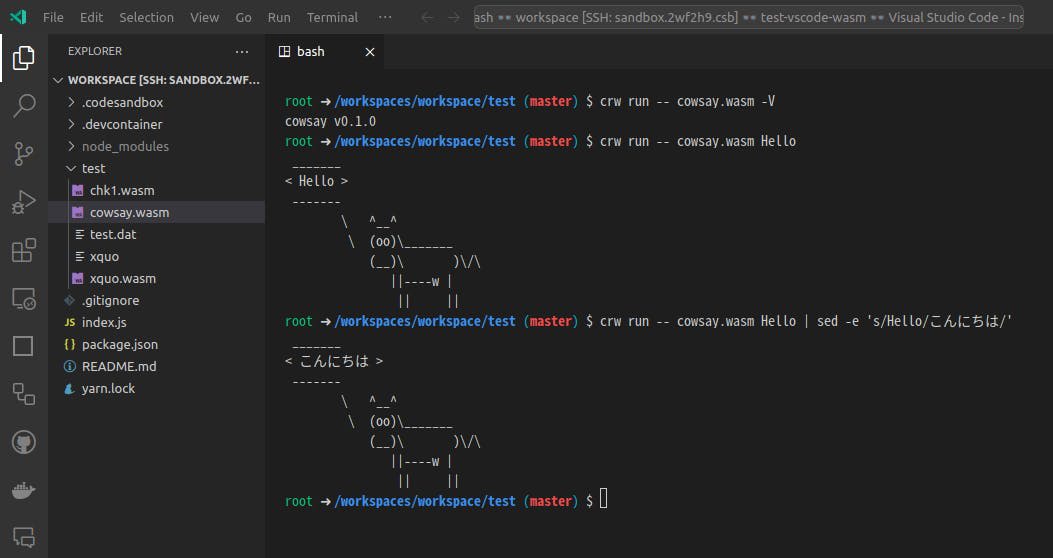Viewport: 1053px width, 558px height.
Task: Select cowsay.wasm in the file tree
Action: coord(156,212)
